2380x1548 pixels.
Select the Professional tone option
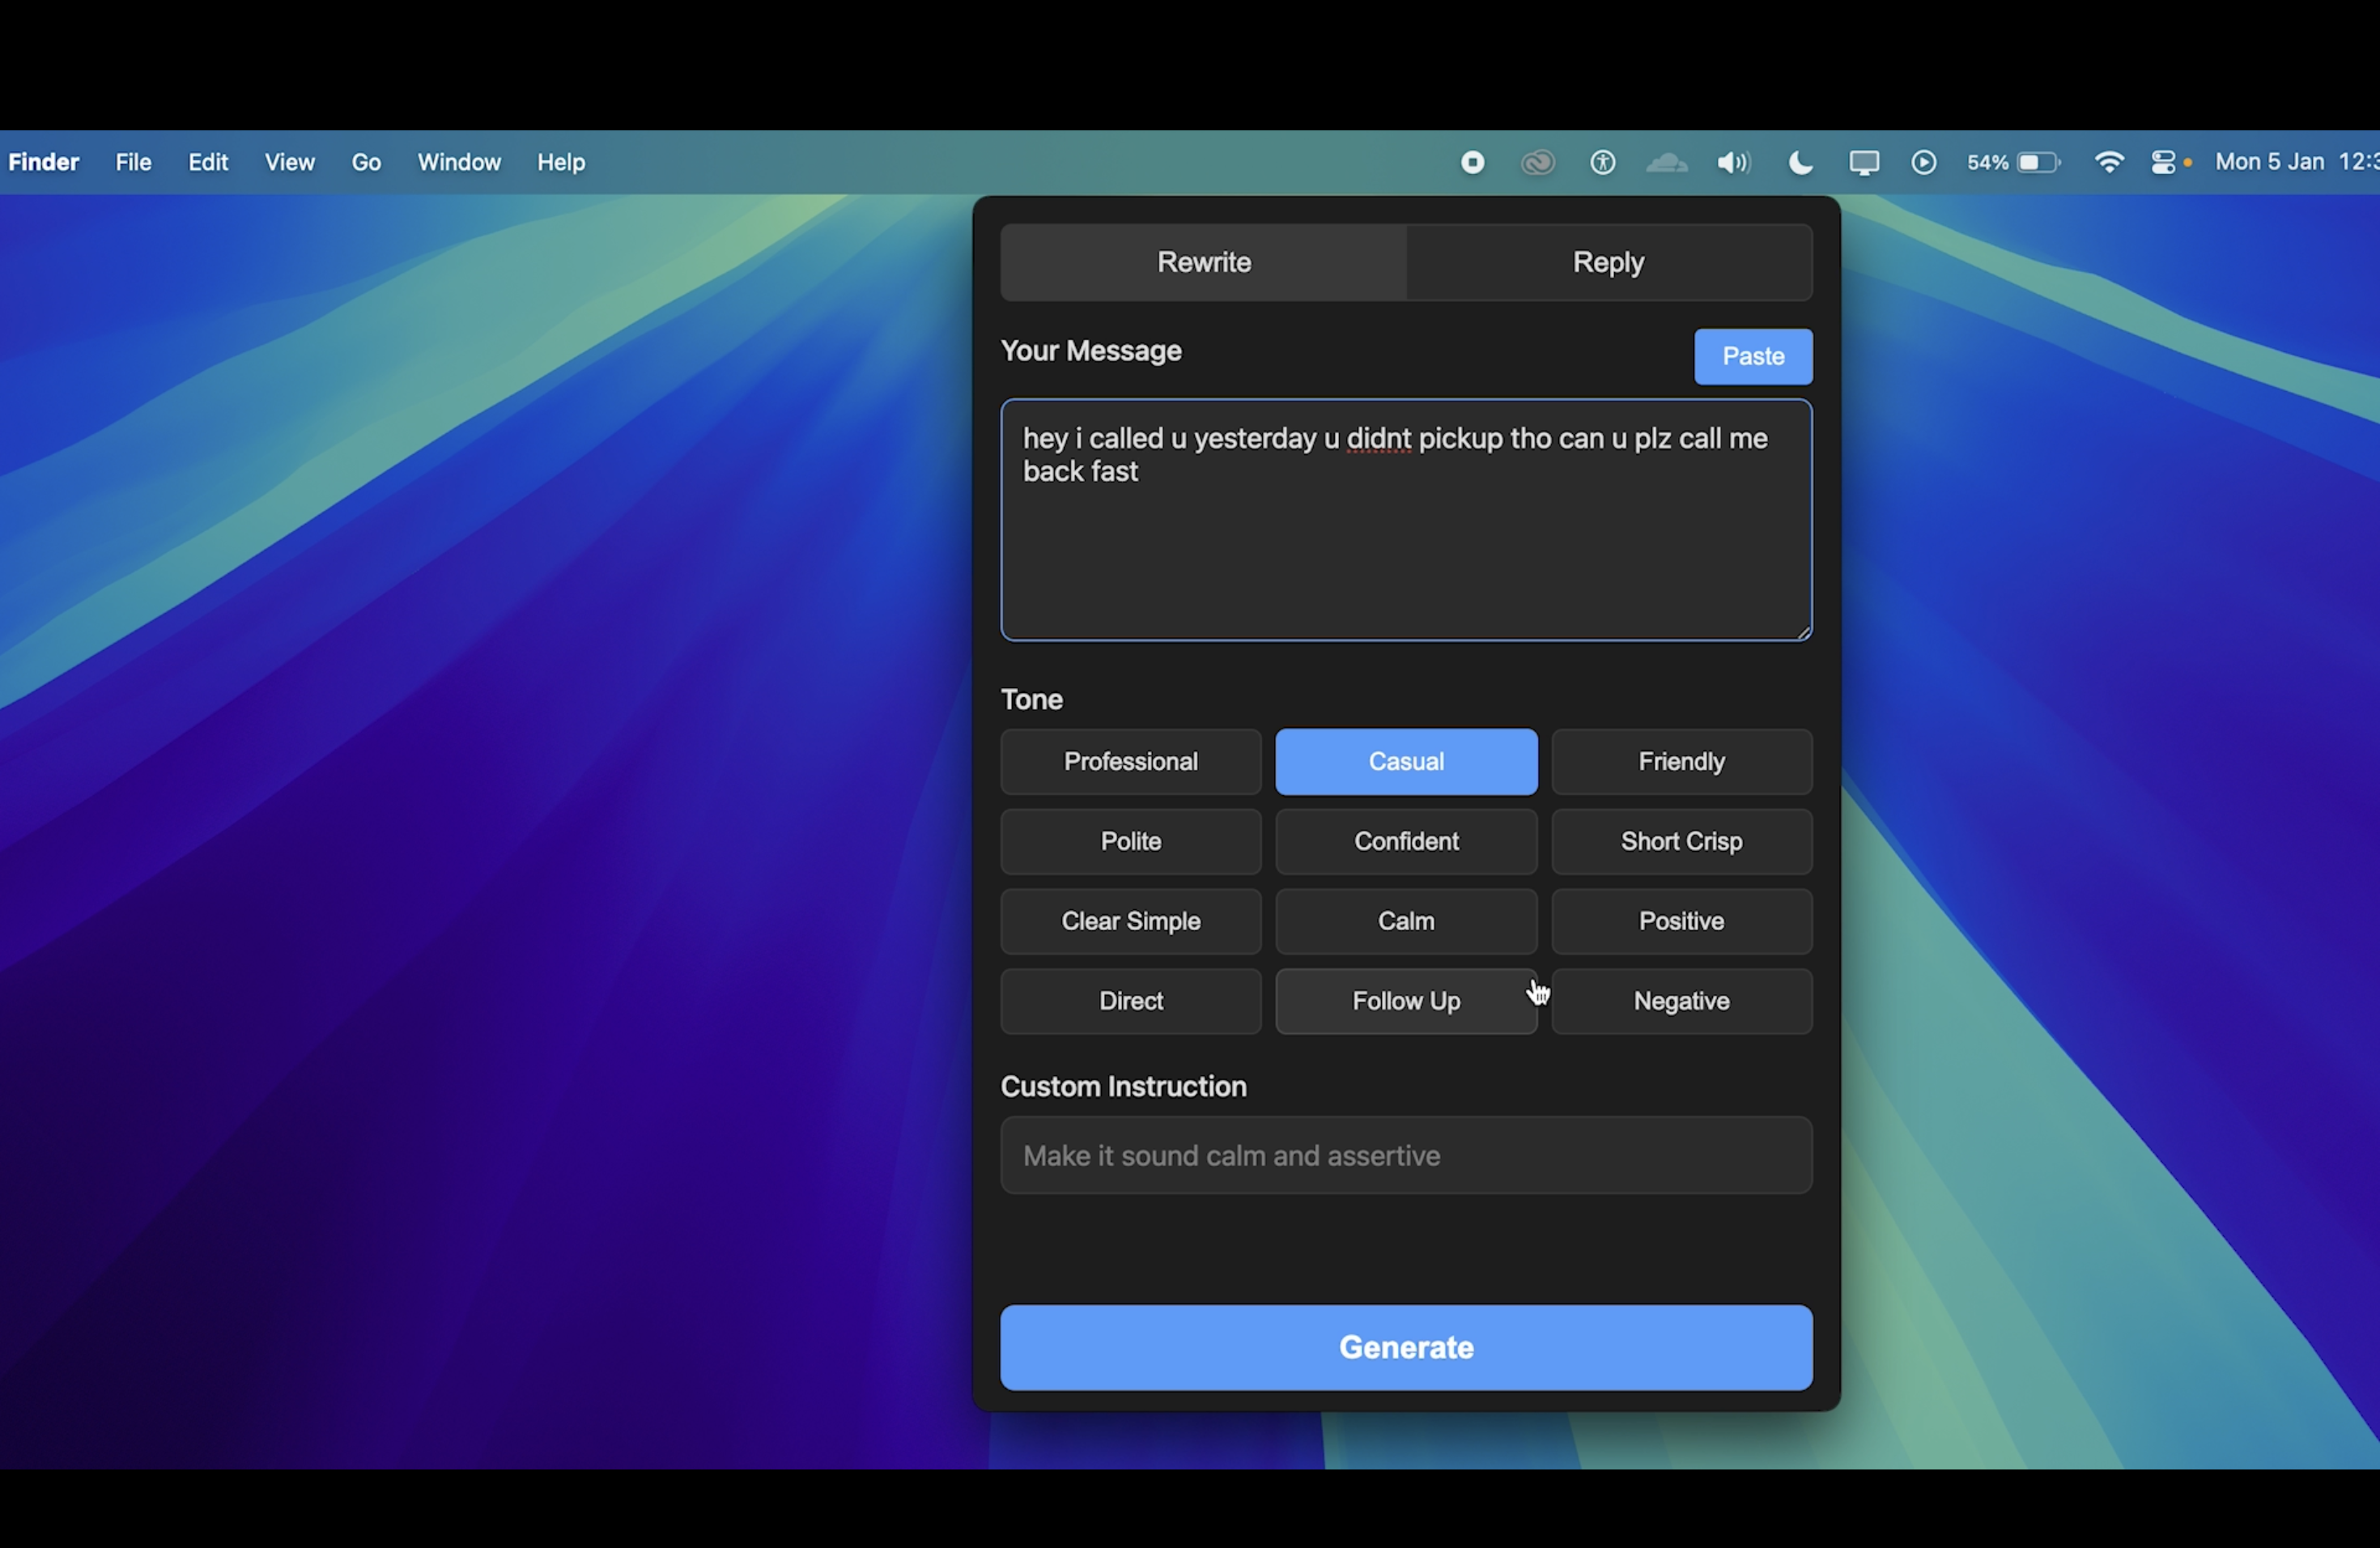click(1130, 762)
